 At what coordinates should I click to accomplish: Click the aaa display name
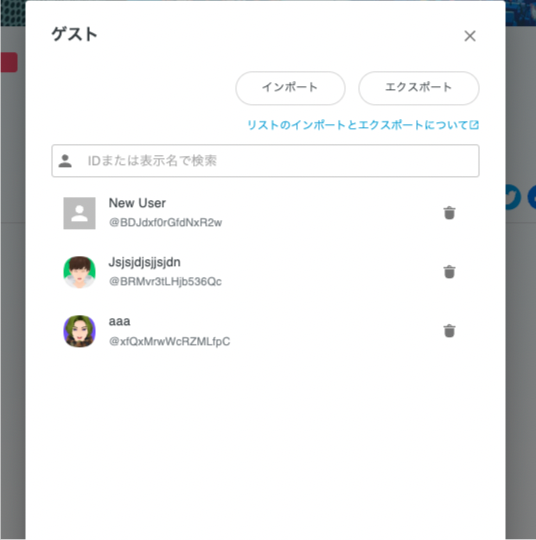[119, 322]
